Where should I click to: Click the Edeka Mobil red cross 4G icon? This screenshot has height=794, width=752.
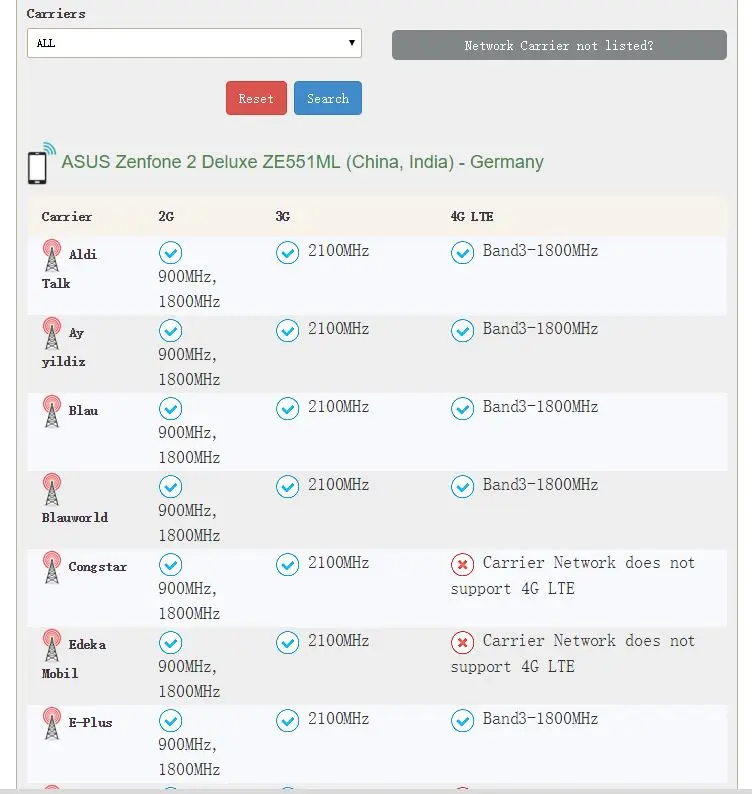click(462, 643)
